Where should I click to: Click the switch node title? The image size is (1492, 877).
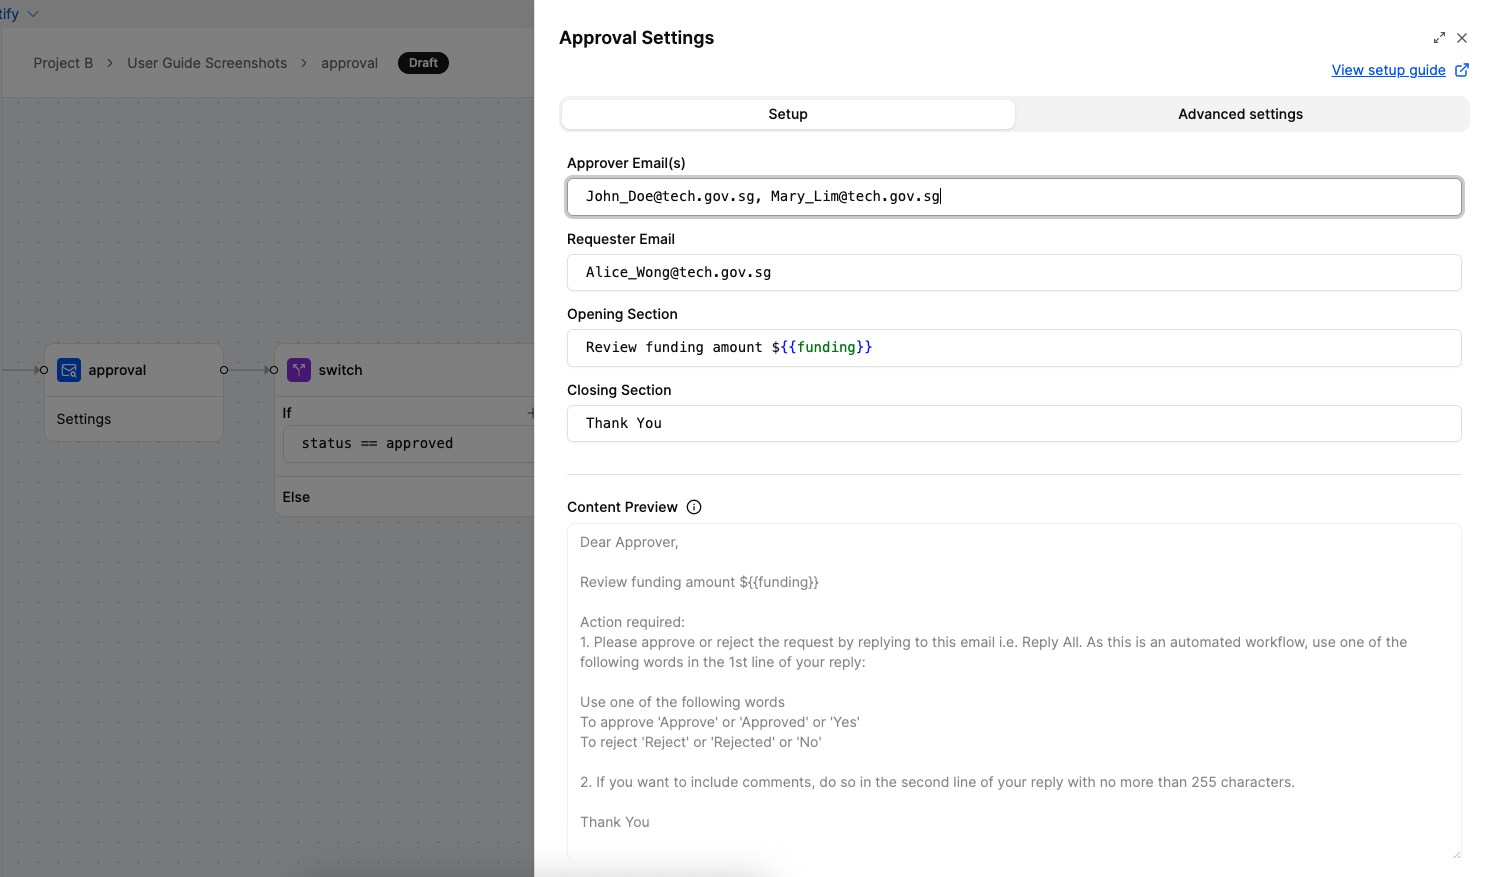pyautogui.click(x=340, y=370)
